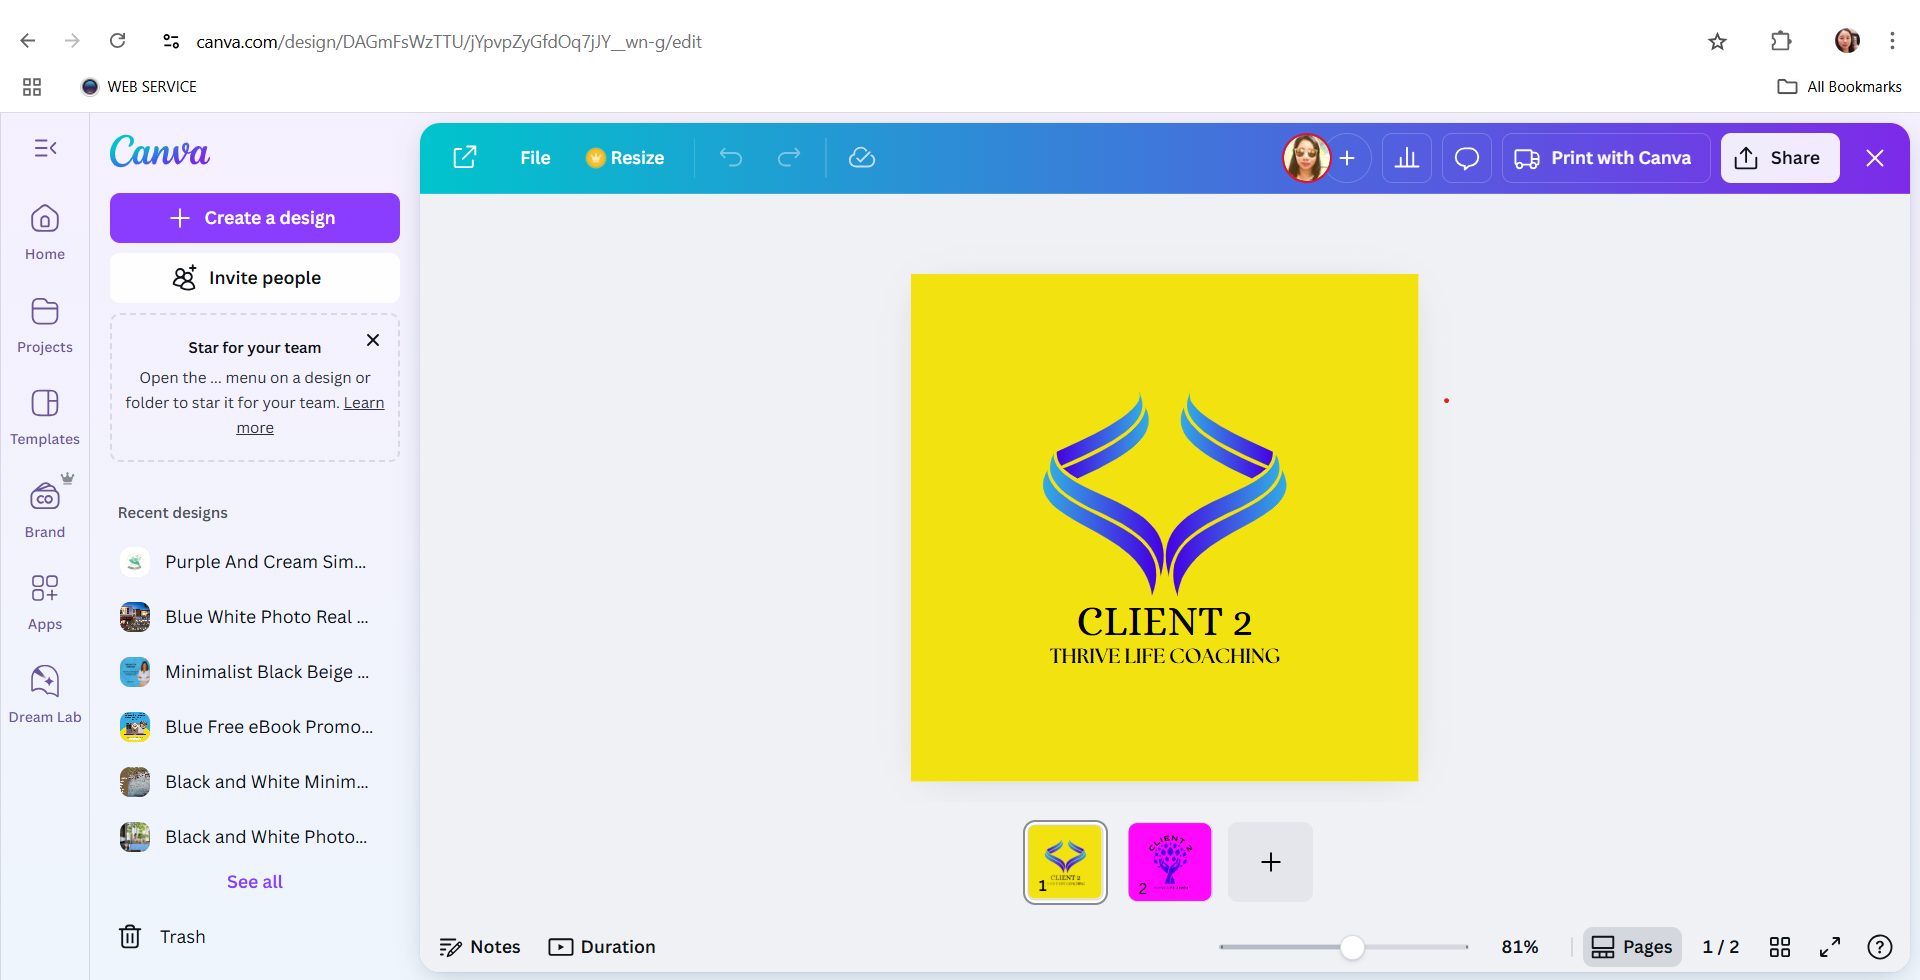Open the comments panel
The image size is (1920, 980).
1467,158
